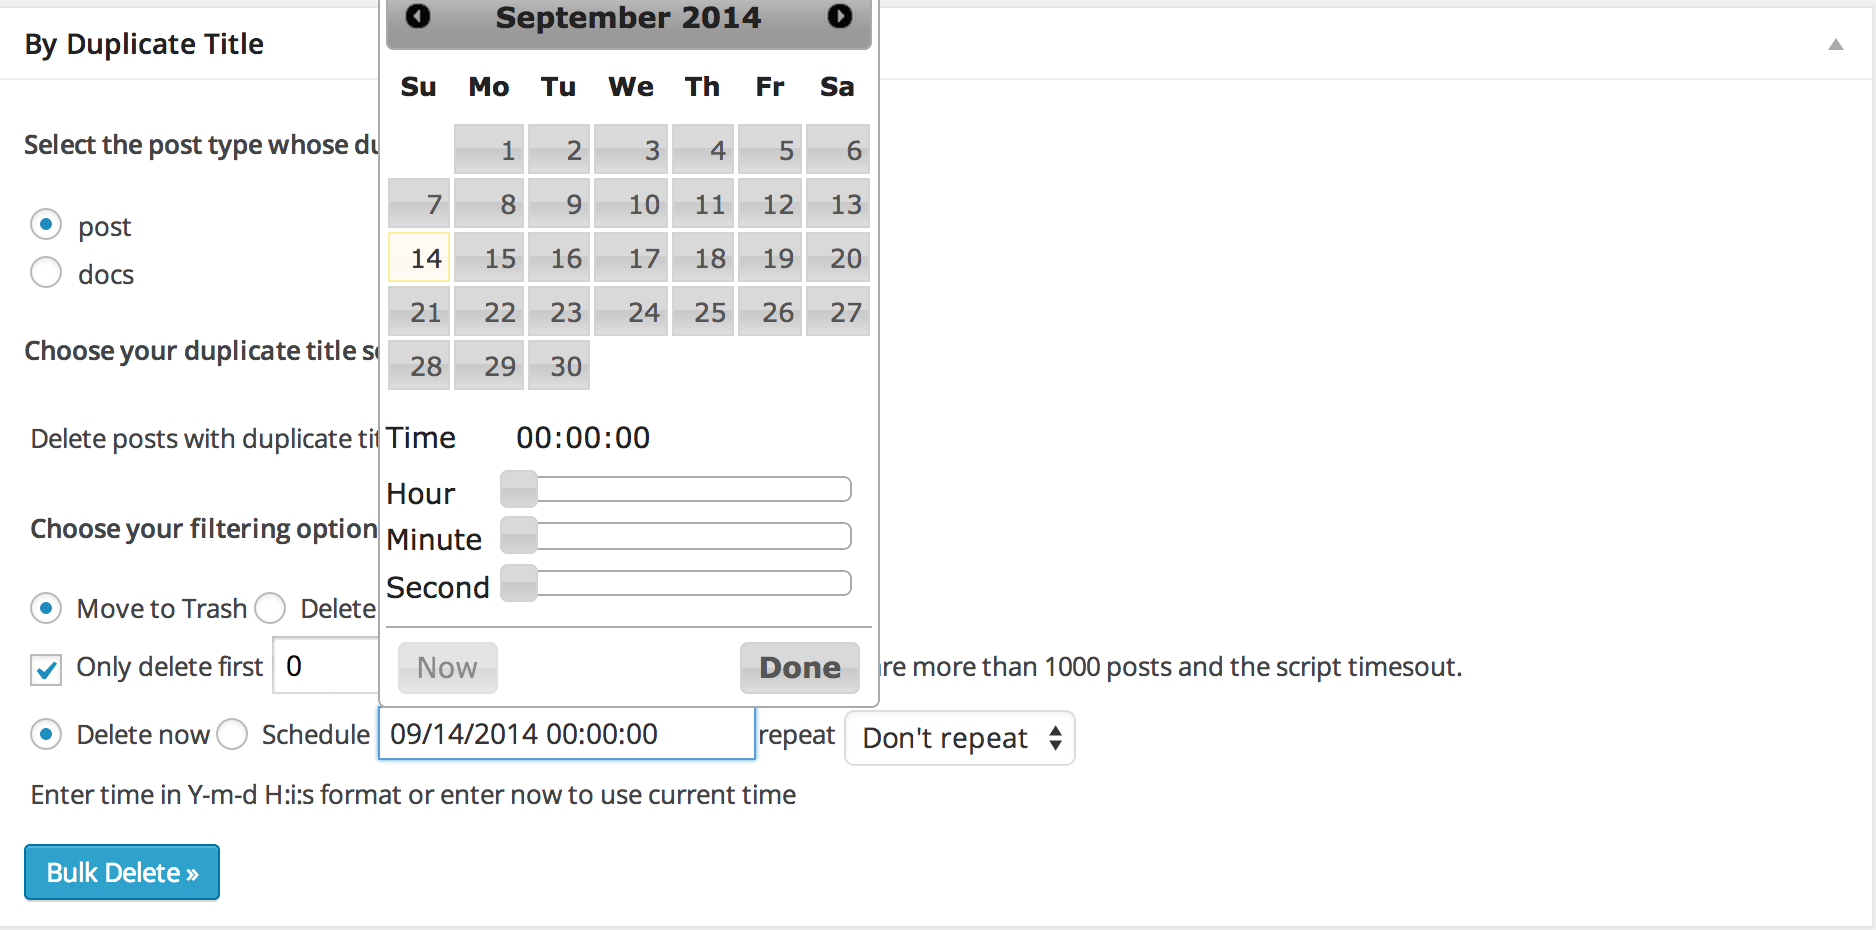Select the post radio button
This screenshot has width=1876, height=930.
(x=46, y=225)
